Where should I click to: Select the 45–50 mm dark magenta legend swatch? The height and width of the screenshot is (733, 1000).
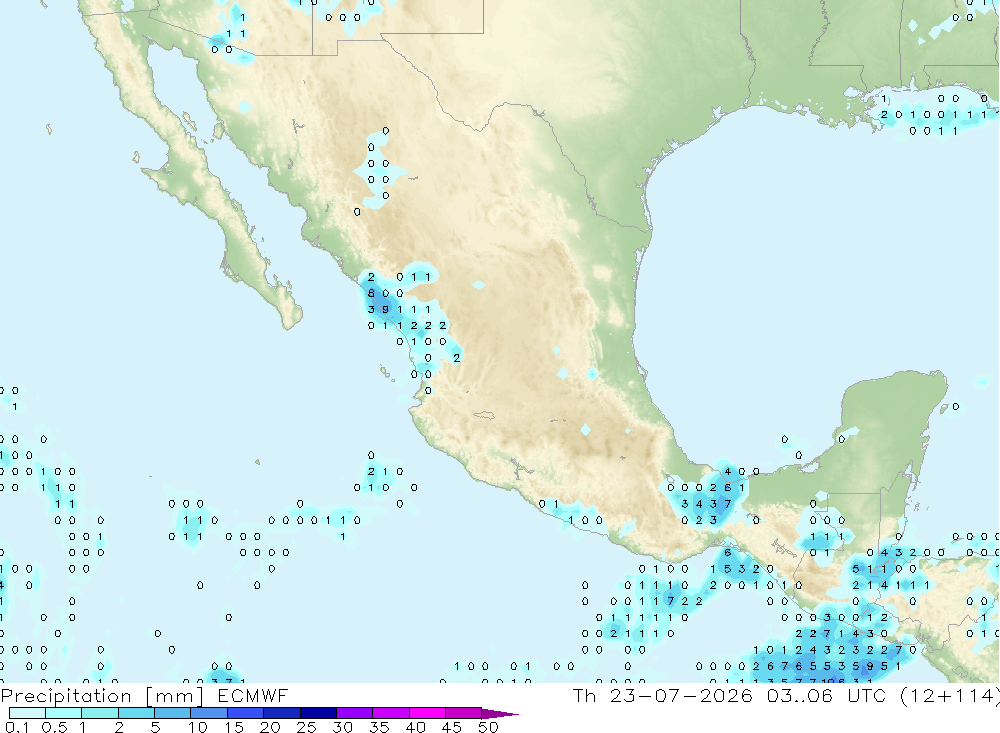(x=464, y=713)
